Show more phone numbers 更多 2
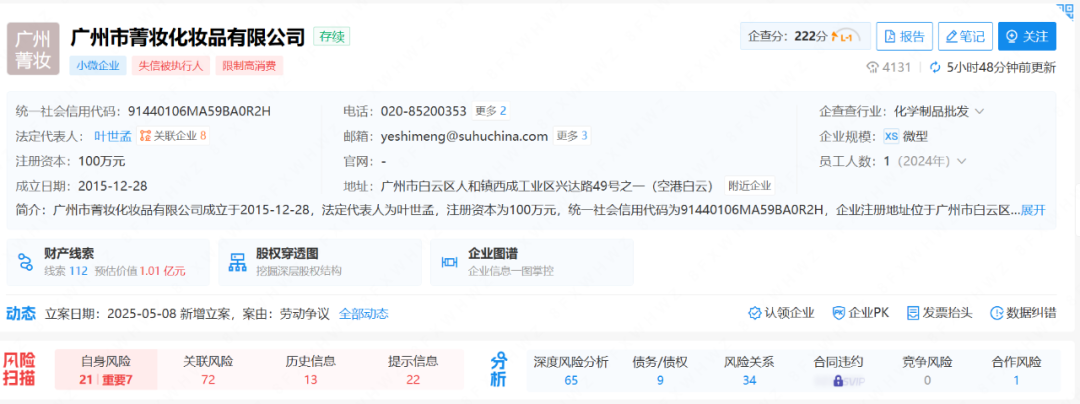Image resolution: width=1080 pixels, height=404 pixels. 490,111
